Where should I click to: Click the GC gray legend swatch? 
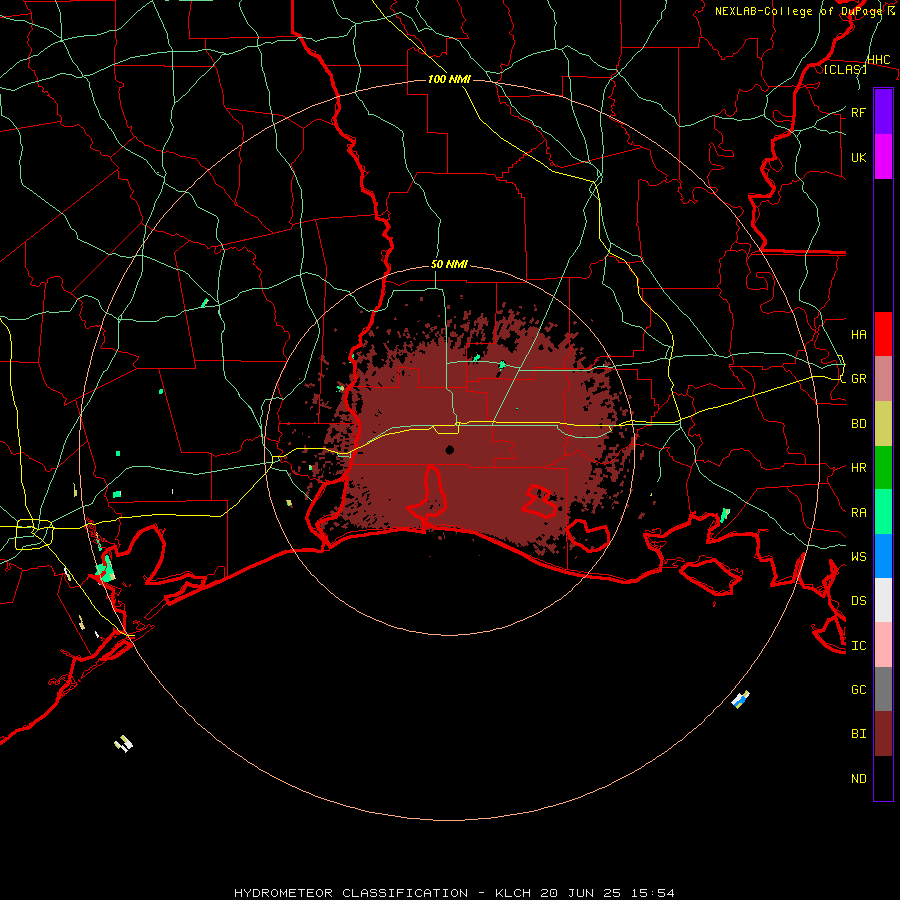point(883,689)
